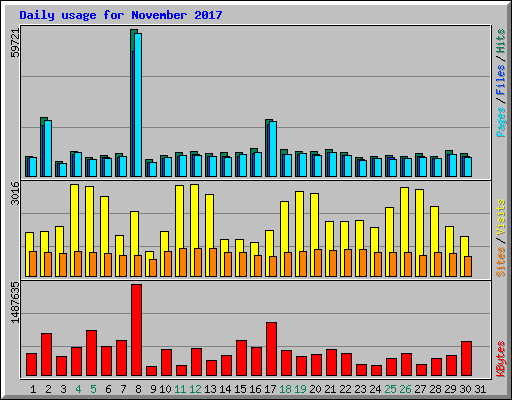The image size is (512, 400).
Task: Click the 59721 top axis value
Action: [x=15, y=43]
